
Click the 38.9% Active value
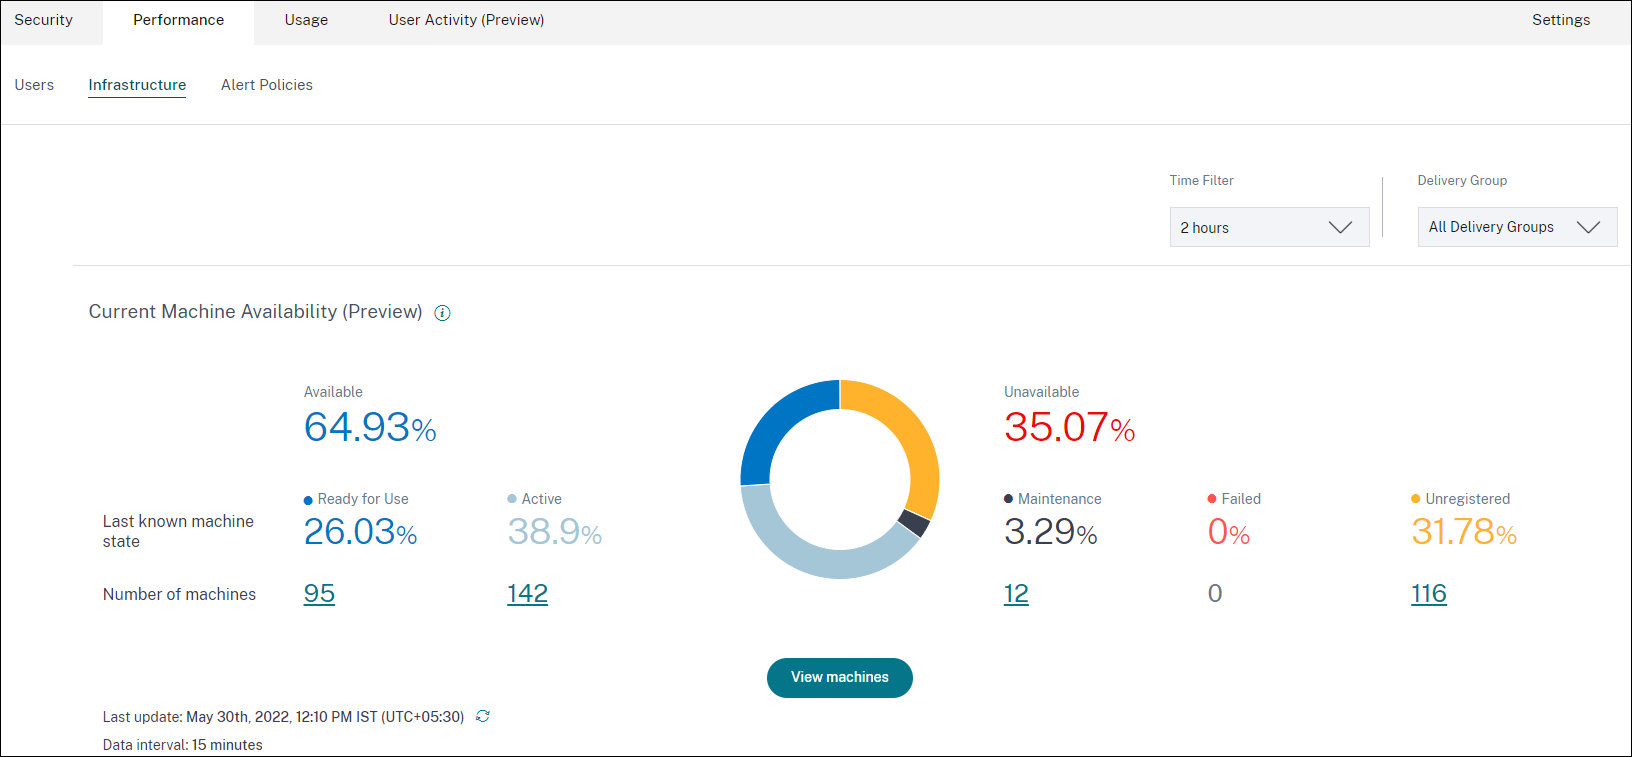pos(554,532)
